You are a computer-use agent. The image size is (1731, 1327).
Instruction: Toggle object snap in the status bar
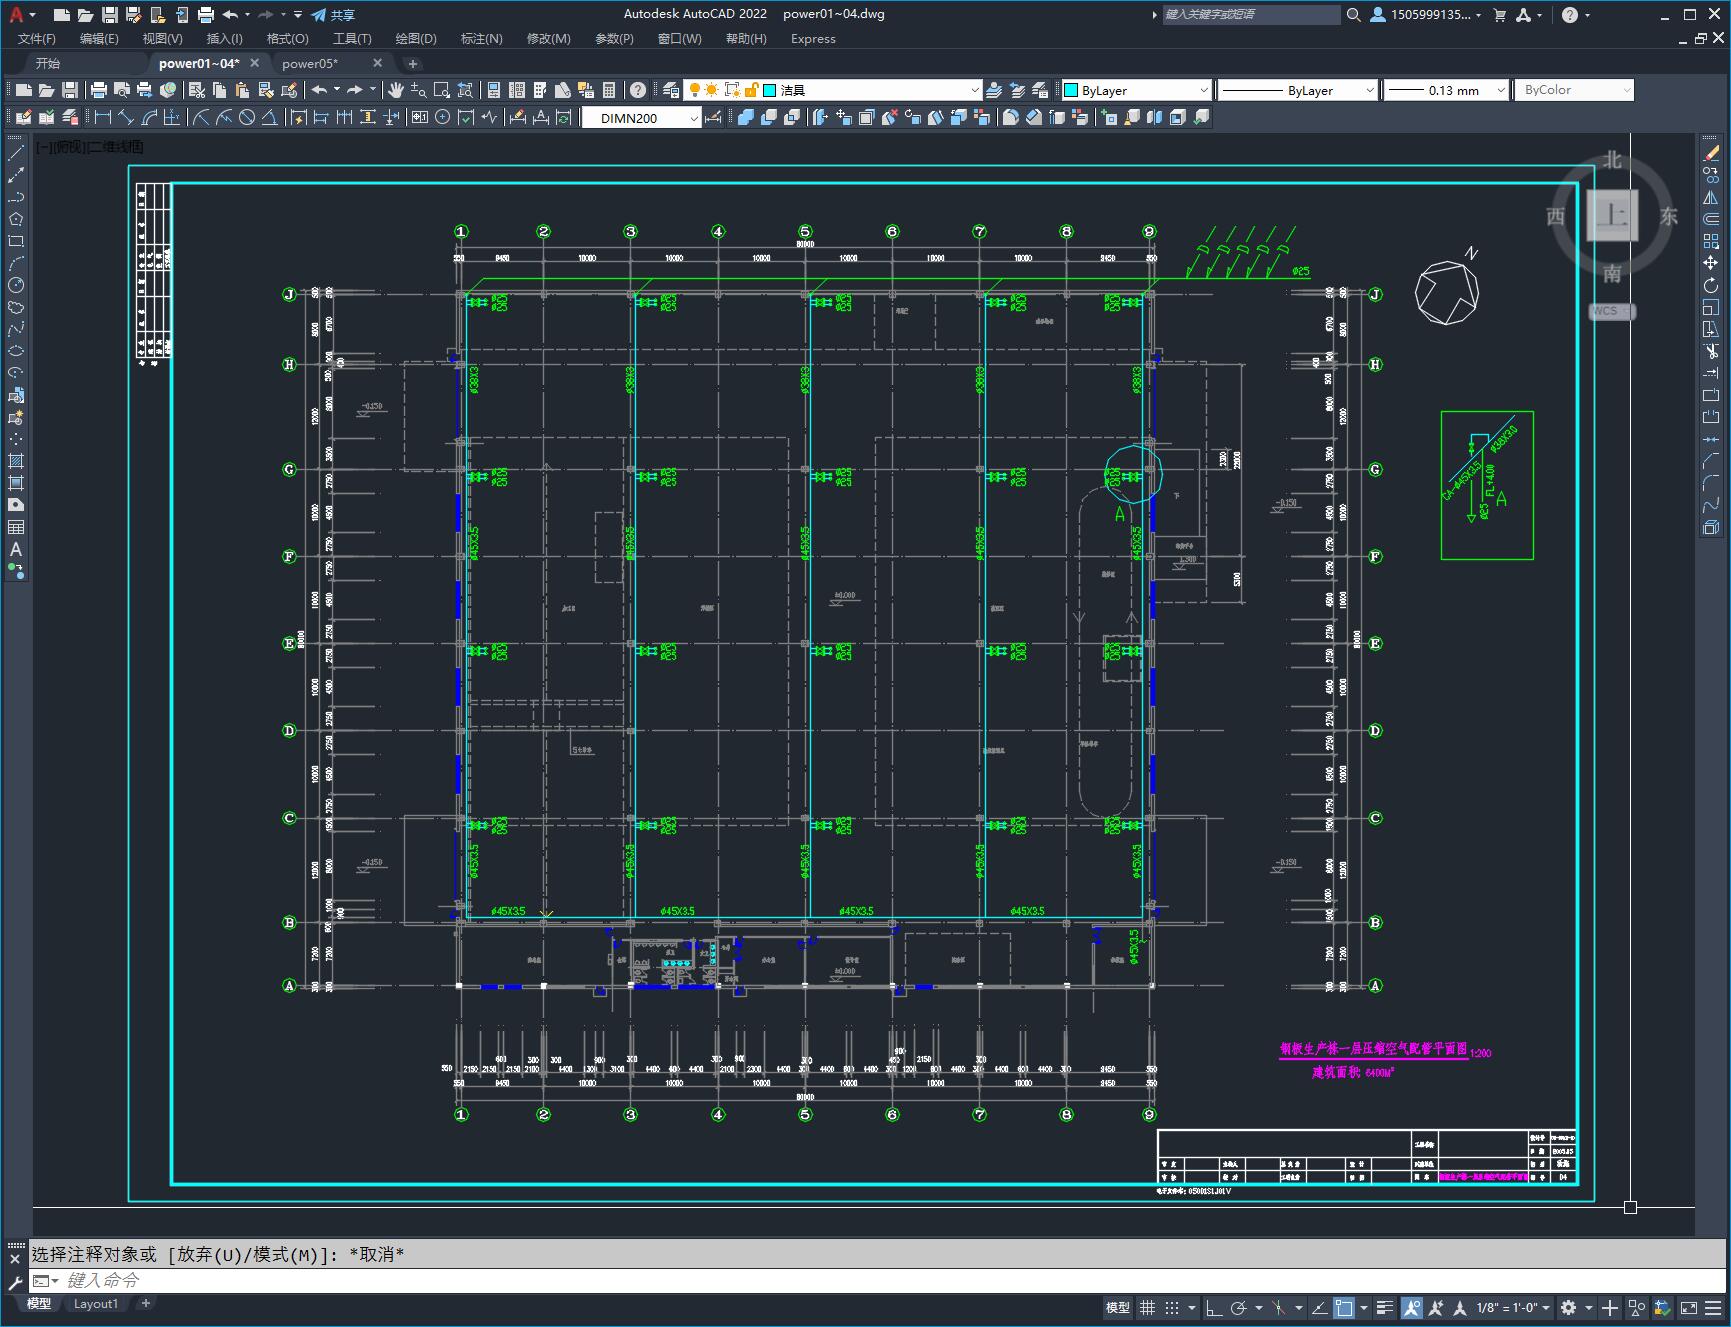pos(1344,1307)
